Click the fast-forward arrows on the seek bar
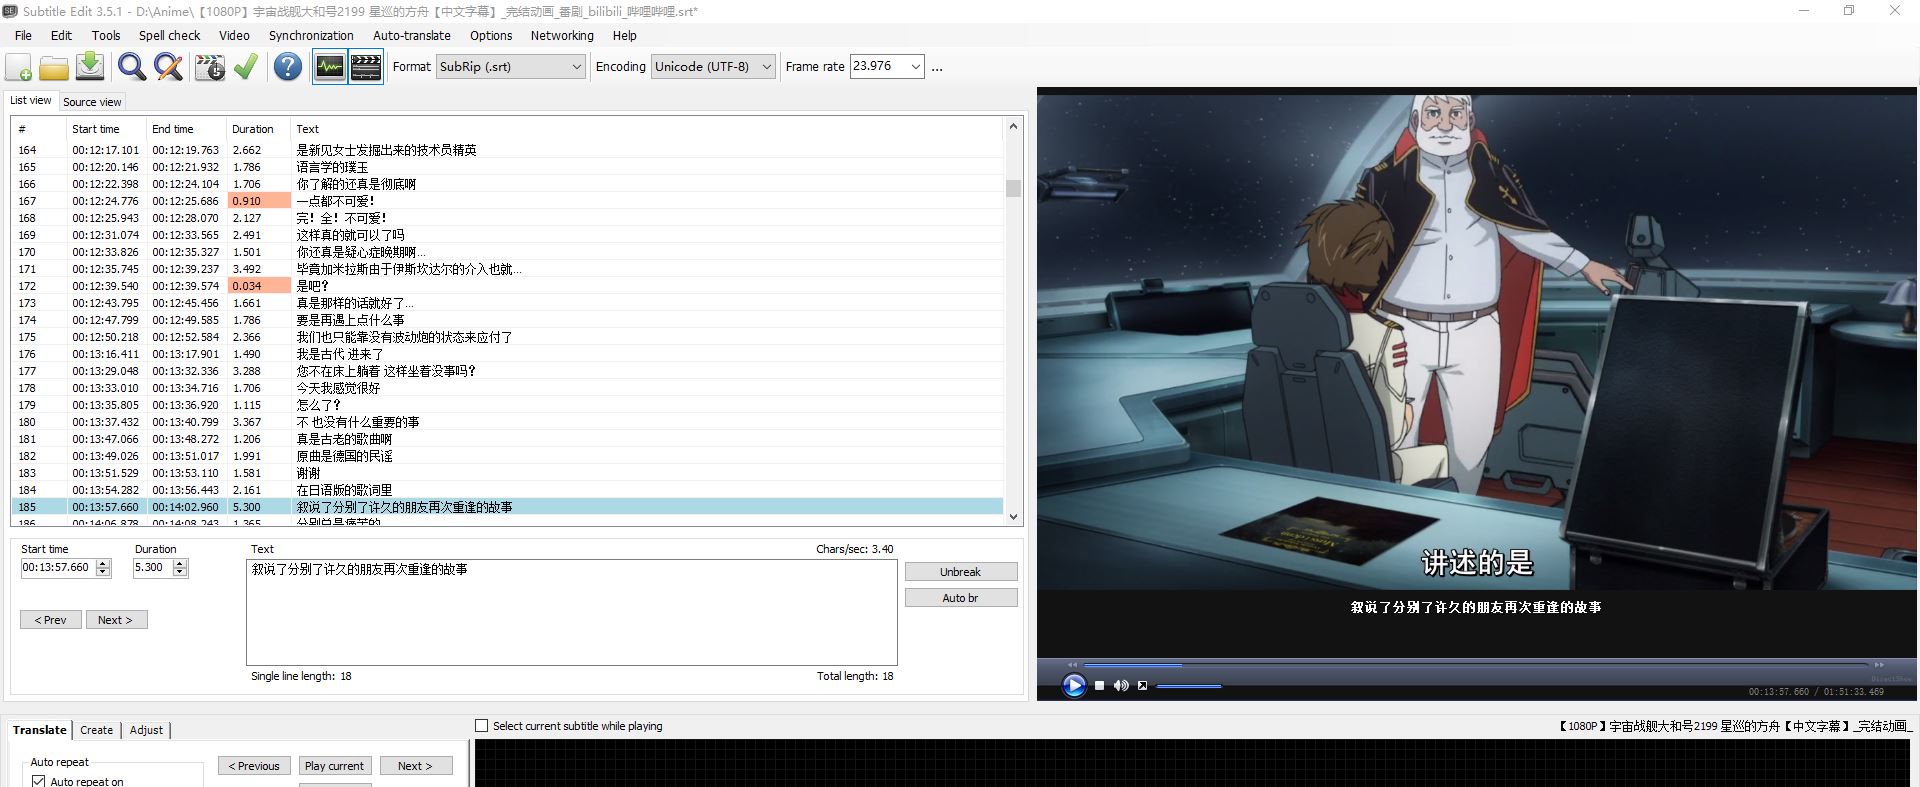Screen dimensions: 1920x787 pyautogui.click(x=1879, y=664)
